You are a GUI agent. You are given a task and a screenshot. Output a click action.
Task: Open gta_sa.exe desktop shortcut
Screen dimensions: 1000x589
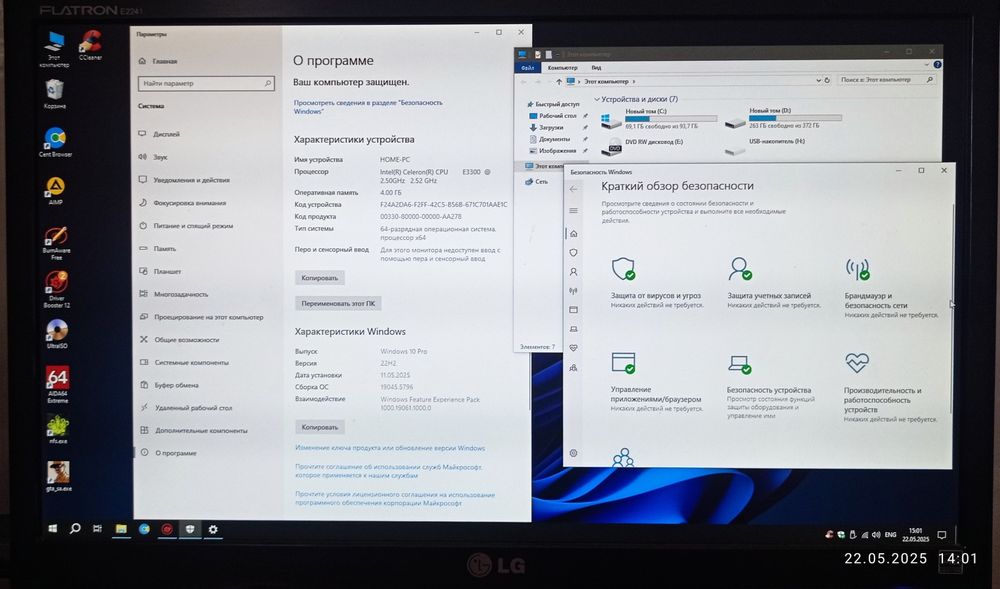[x=58, y=476]
